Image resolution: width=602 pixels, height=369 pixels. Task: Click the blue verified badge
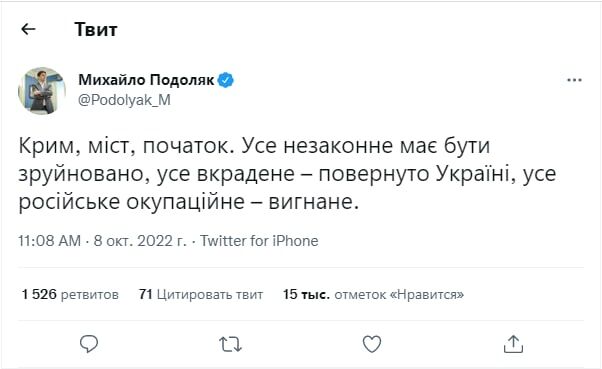pos(226,80)
